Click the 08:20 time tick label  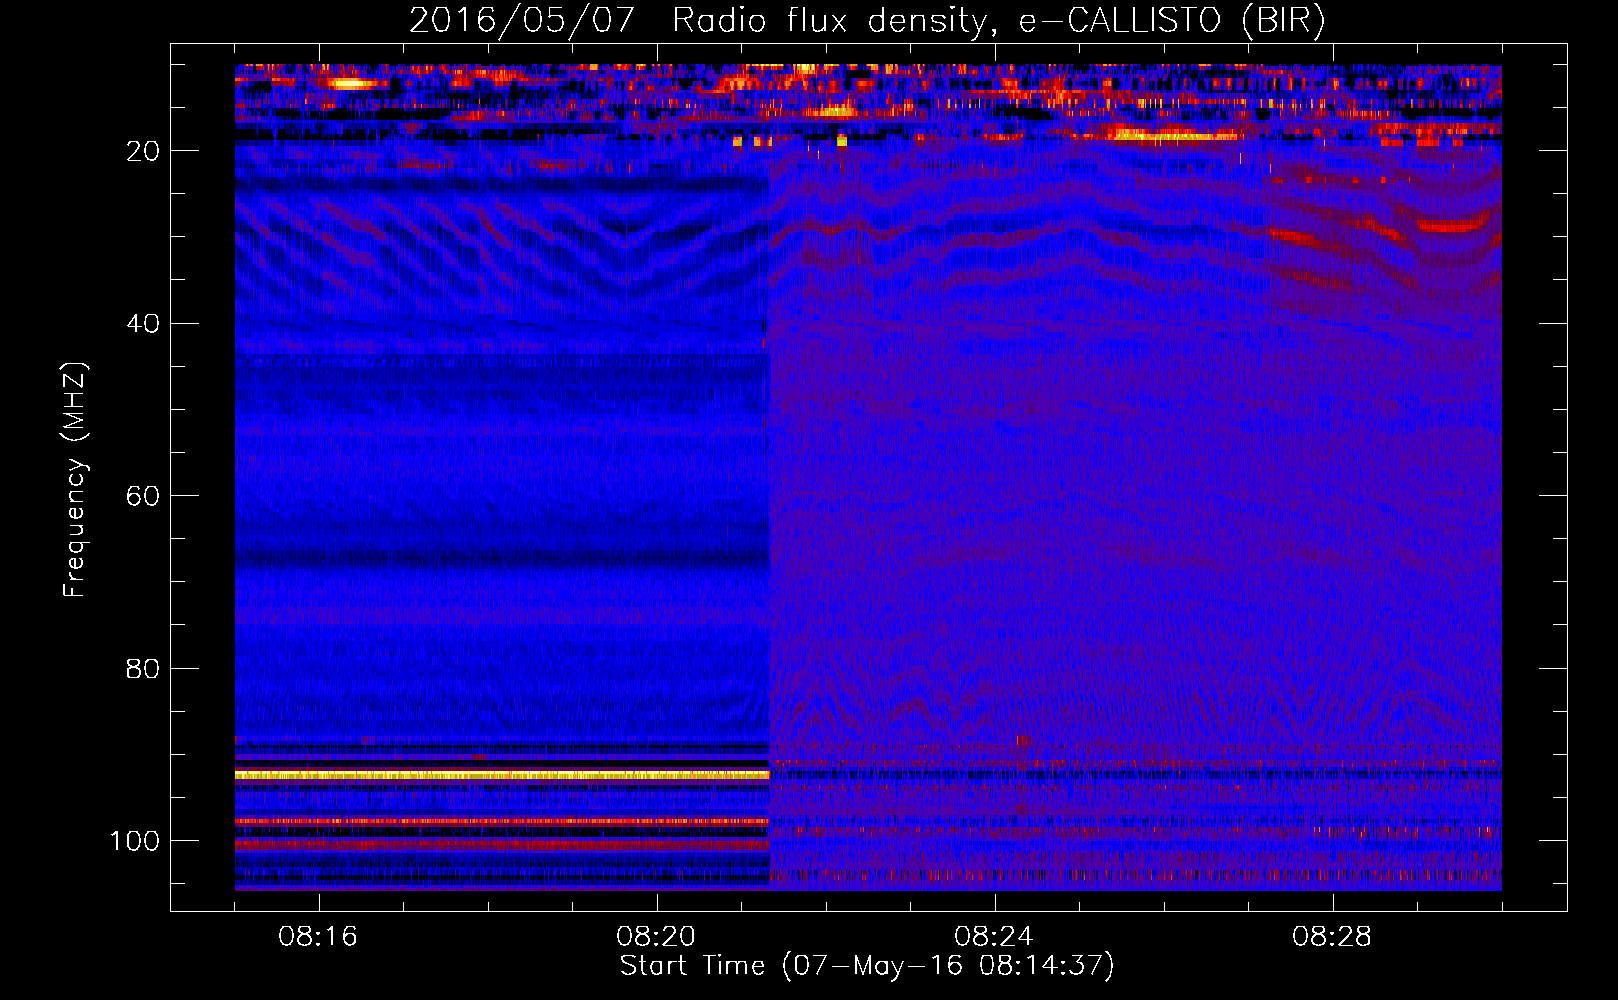click(656, 937)
